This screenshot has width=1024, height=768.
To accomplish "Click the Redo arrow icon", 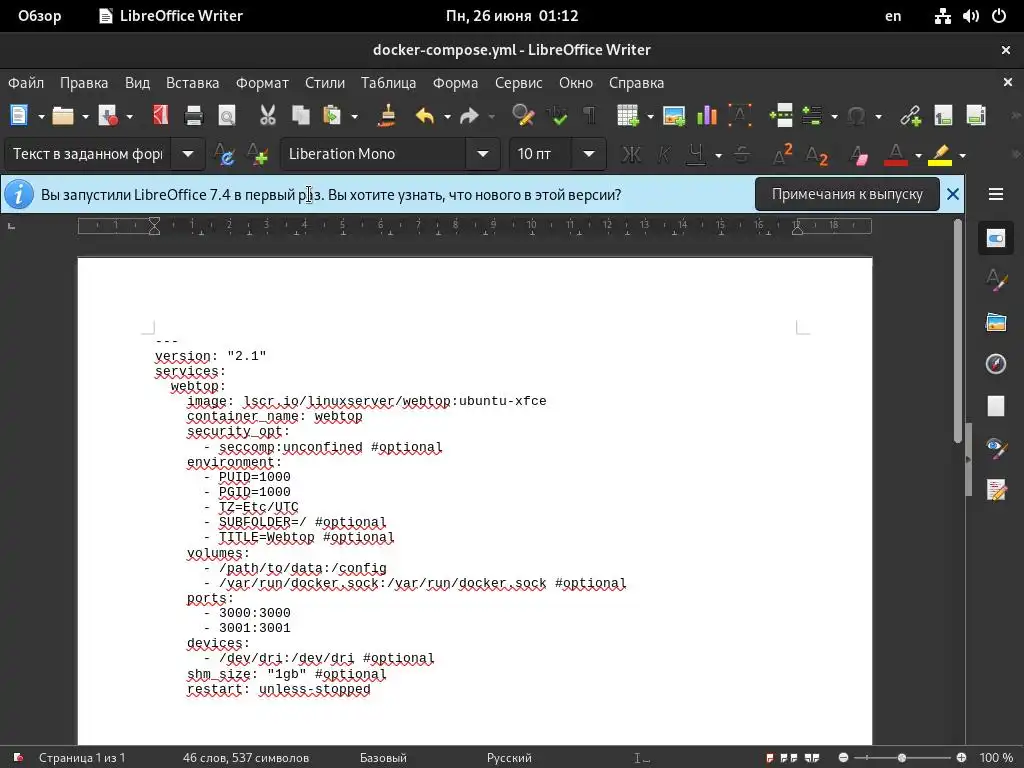I will [x=469, y=116].
